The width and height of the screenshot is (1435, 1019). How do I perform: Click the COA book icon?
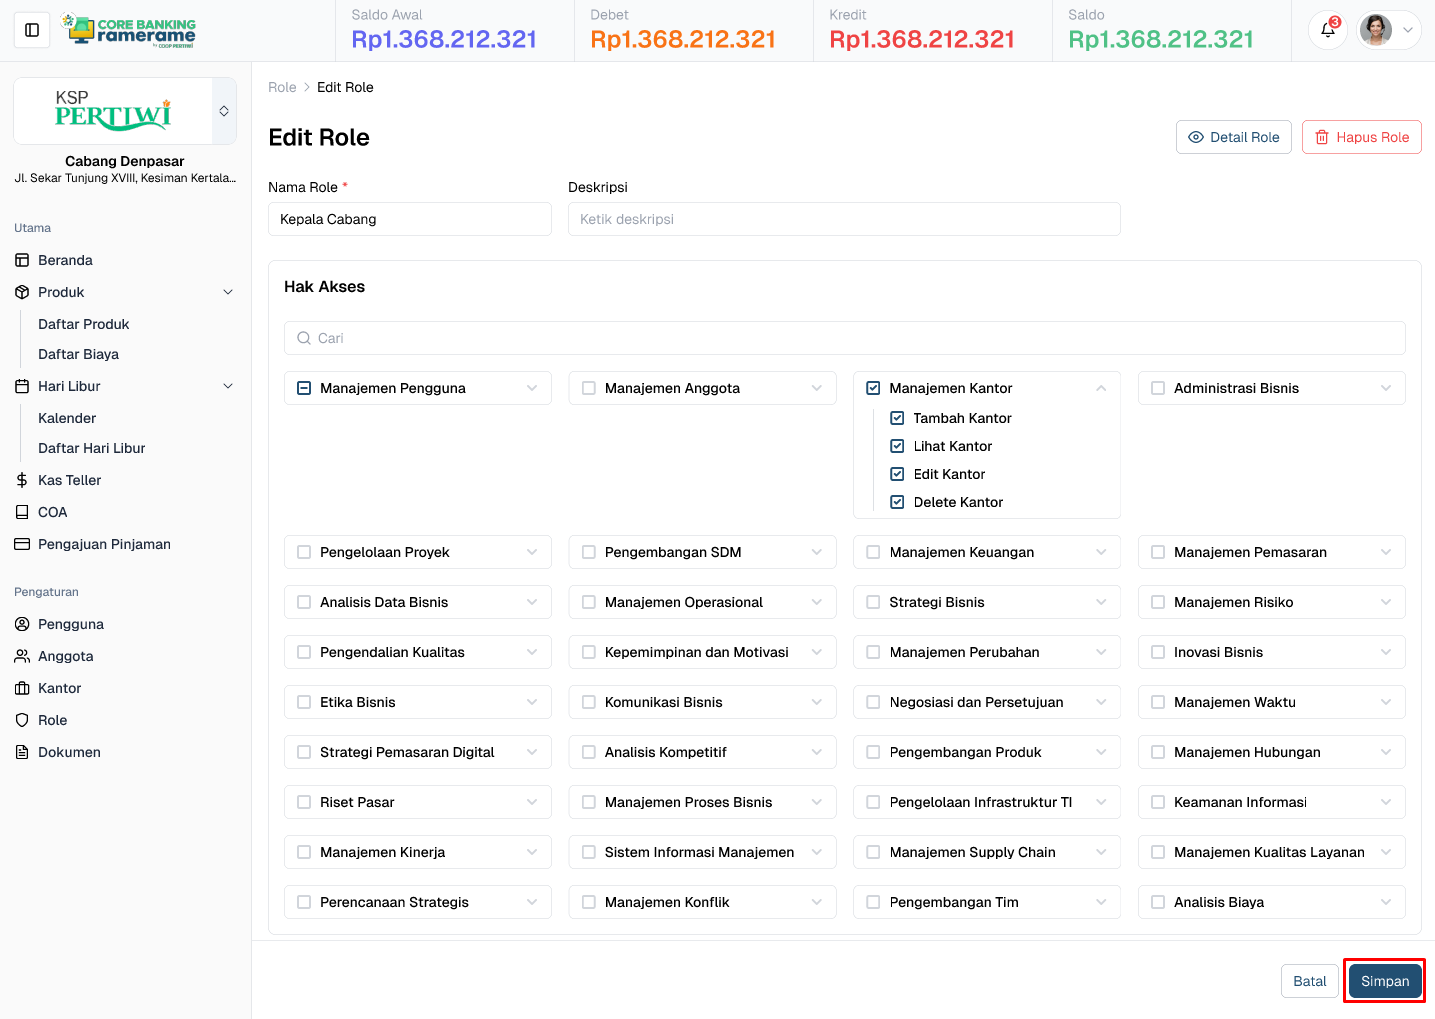[x=22, y=512]
